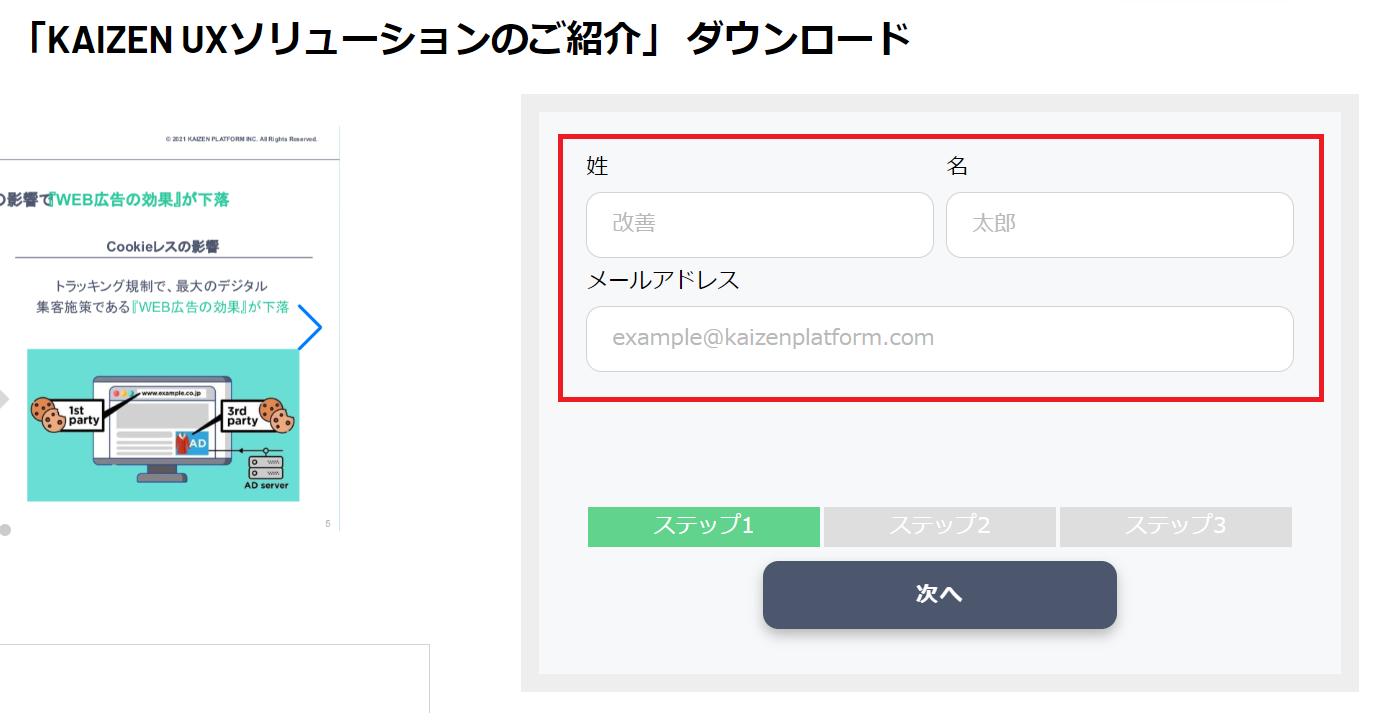Click the gray left arrow on the slide carousel
The width and height of the screenshot is (1383, 713).
tap(5, 398)
